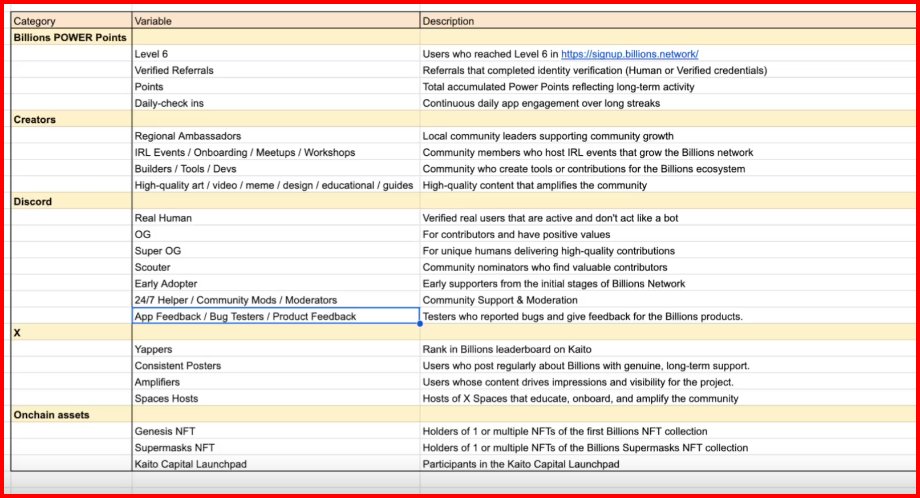Select the 'Genesis NFT' cell
This screenshot has width=920, height=498.
tap(276, 431)
